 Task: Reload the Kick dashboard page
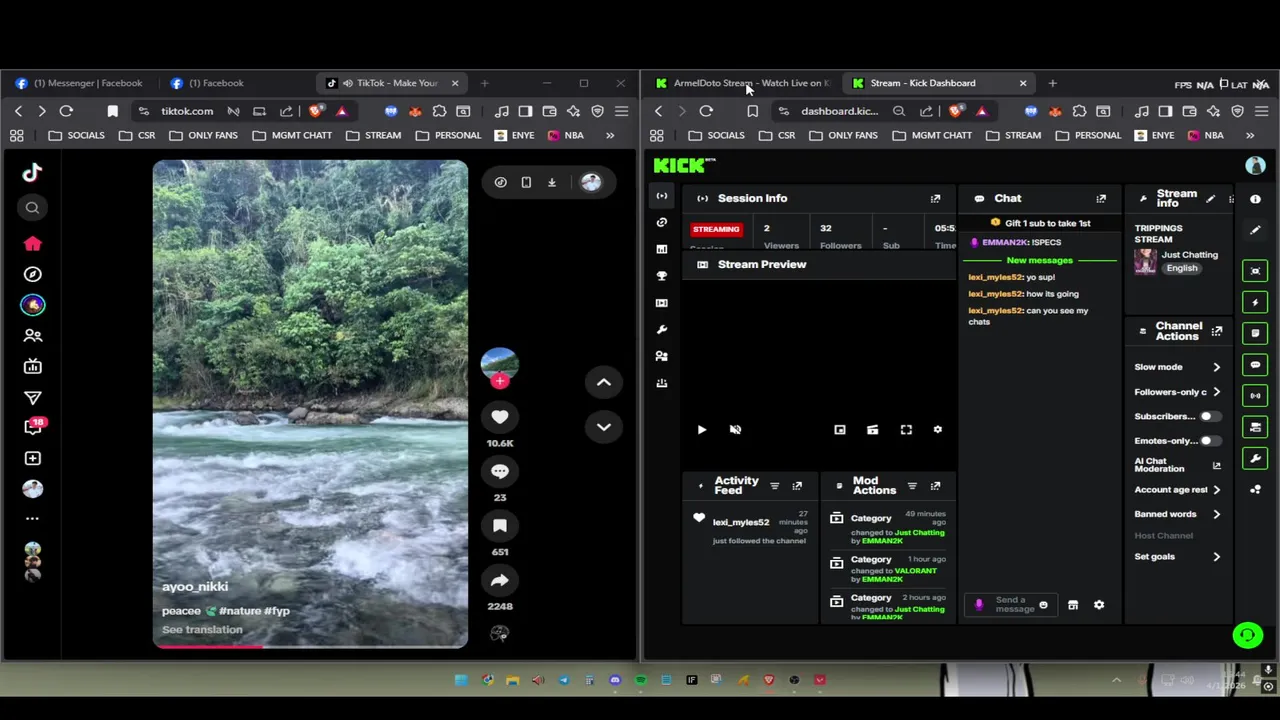coord(706,111)
